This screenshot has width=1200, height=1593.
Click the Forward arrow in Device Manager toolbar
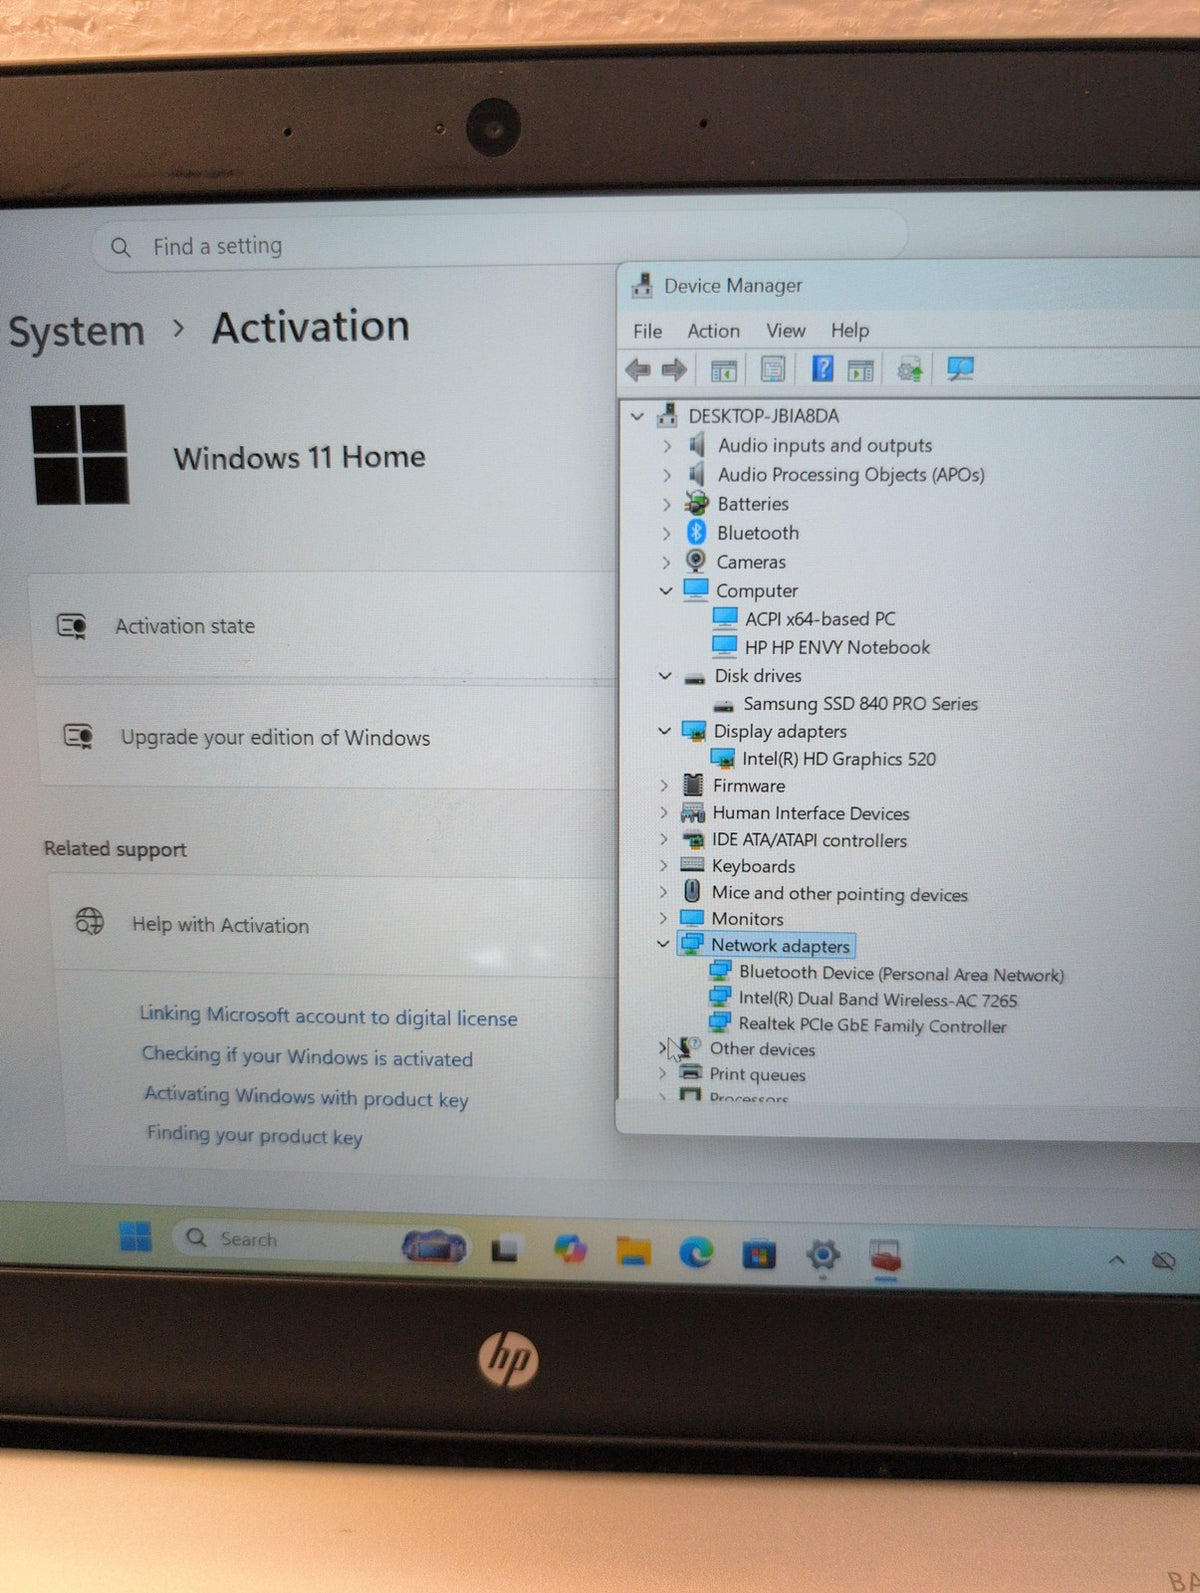[674, 370]
